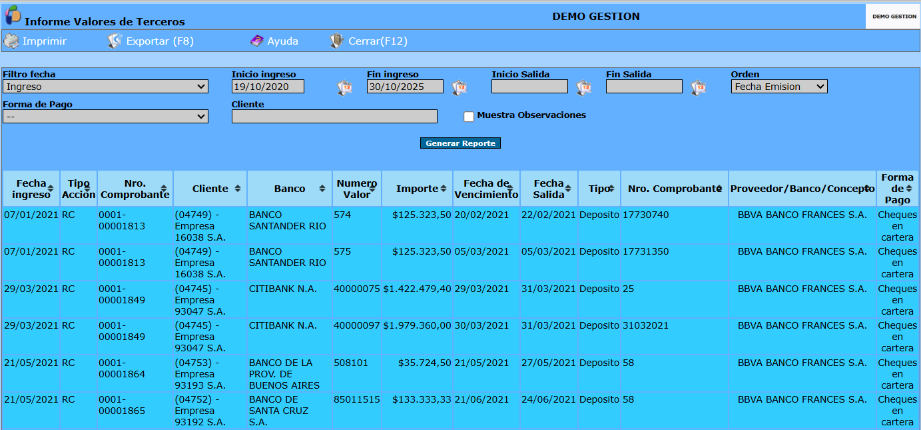Click the application logo beside Informe Valores
Screen dimensions: 921x430
click(x=12, y=15)
